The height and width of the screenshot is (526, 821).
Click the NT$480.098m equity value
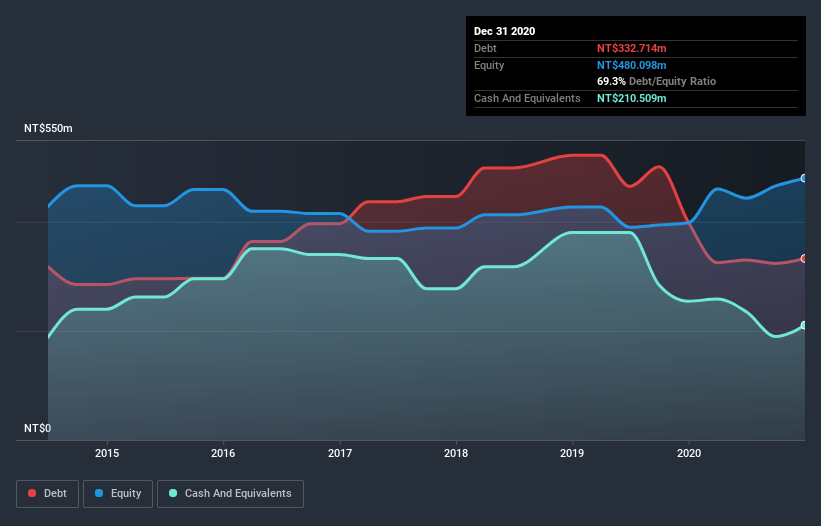point(631,65)
